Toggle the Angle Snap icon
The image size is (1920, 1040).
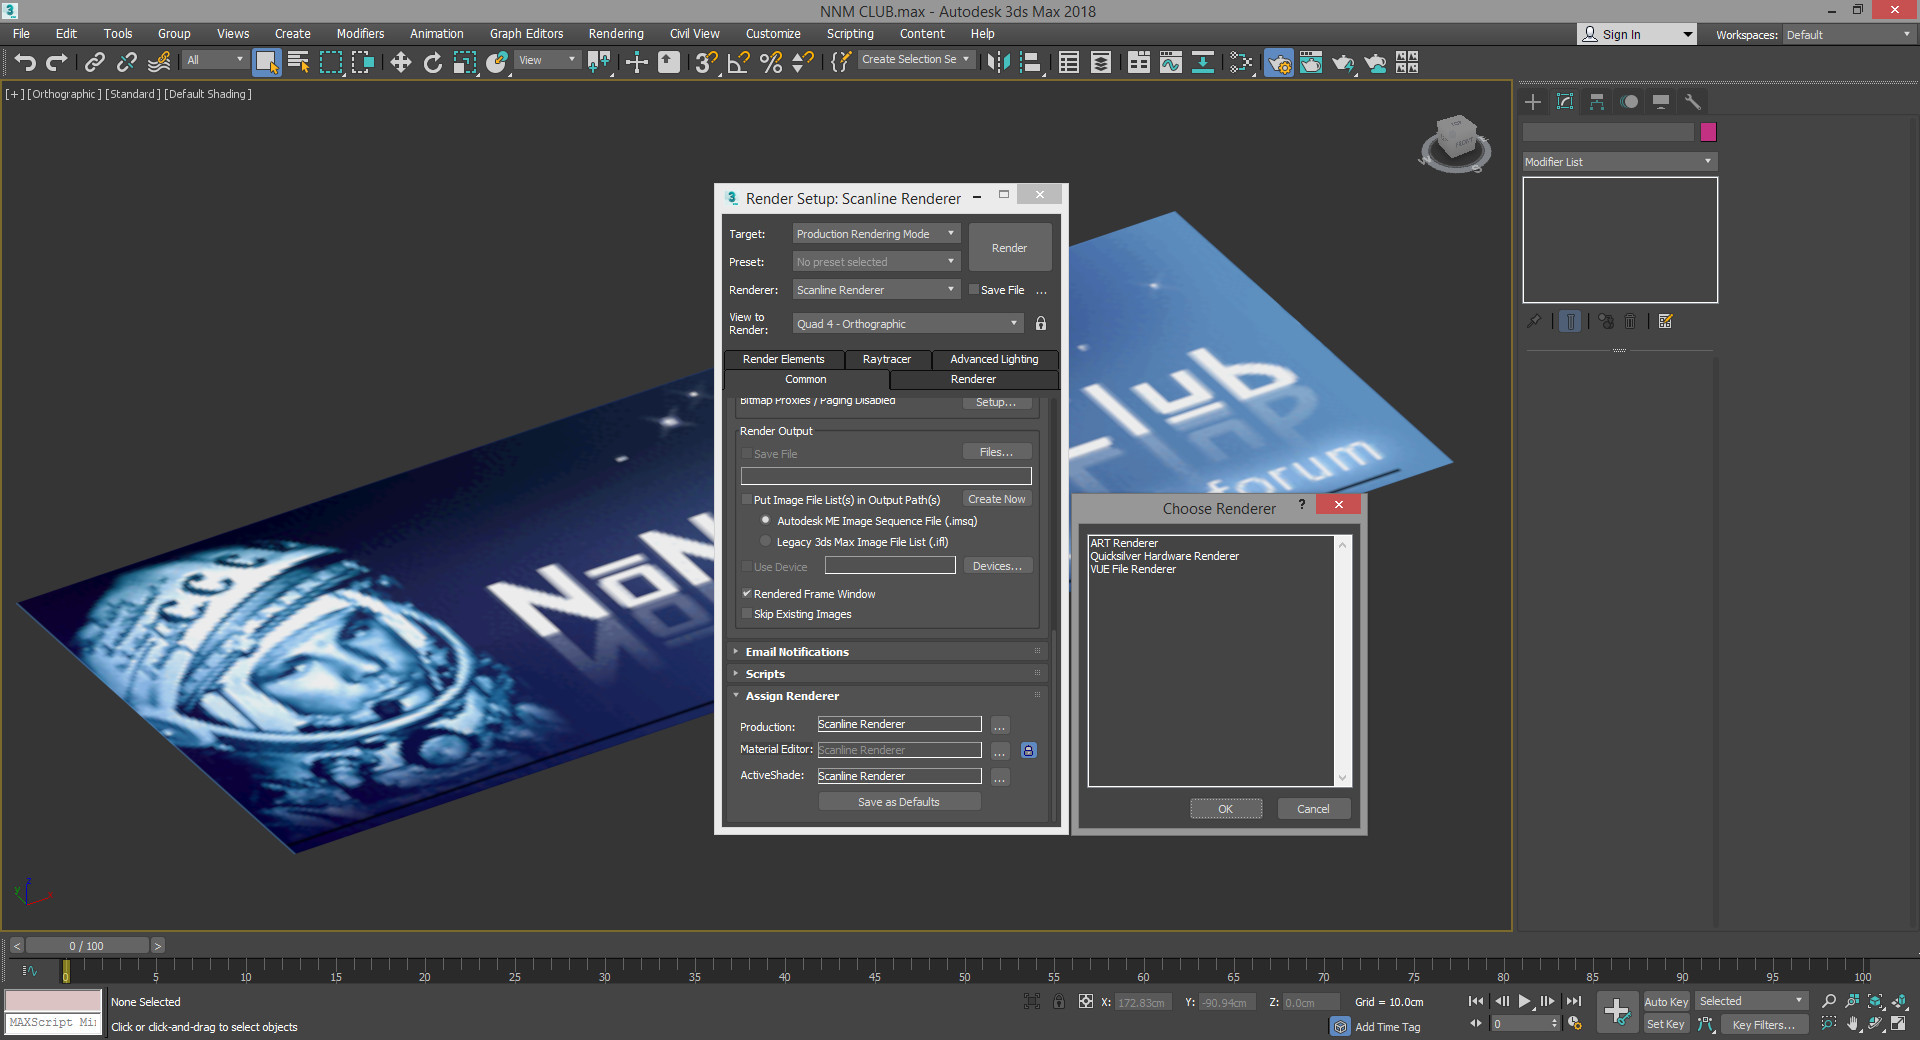[739, 62]
